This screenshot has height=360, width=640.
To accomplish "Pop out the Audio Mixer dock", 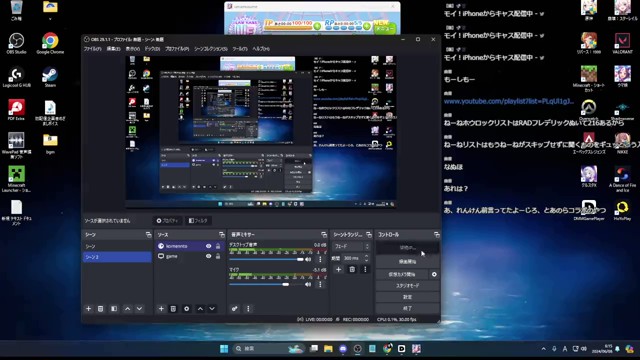I will [324, 235].
